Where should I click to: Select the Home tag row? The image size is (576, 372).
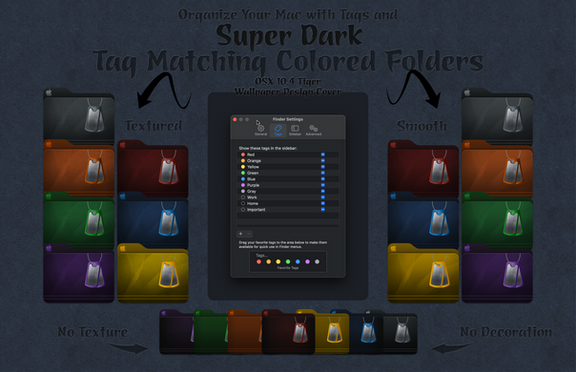click(x=288, y=203)
